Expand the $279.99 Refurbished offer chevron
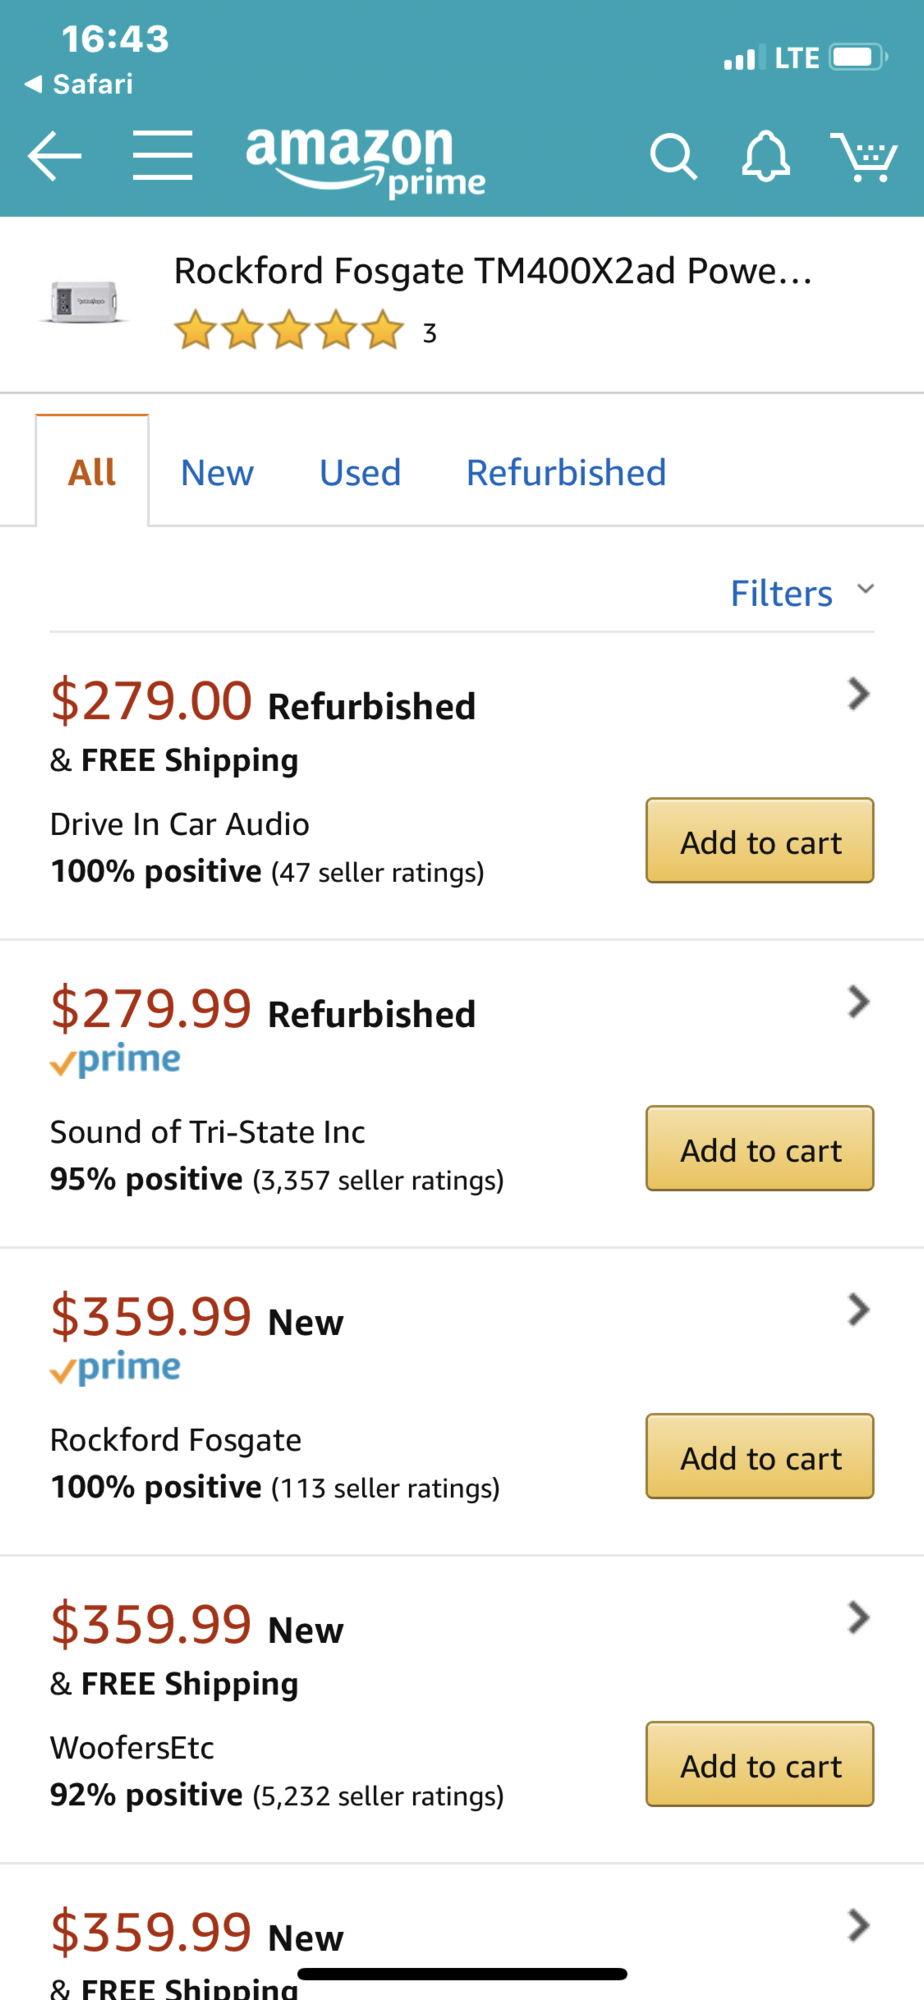This screenshot has height=2000, width=924. click(858, 1002)
